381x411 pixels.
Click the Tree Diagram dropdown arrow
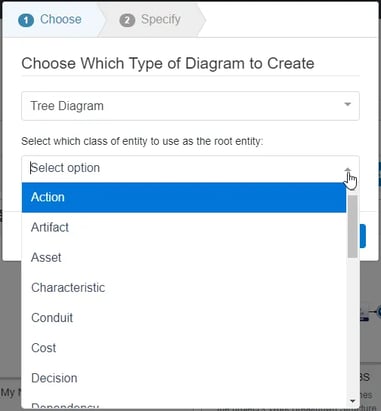pyautogui.click(x=347, y=105)
